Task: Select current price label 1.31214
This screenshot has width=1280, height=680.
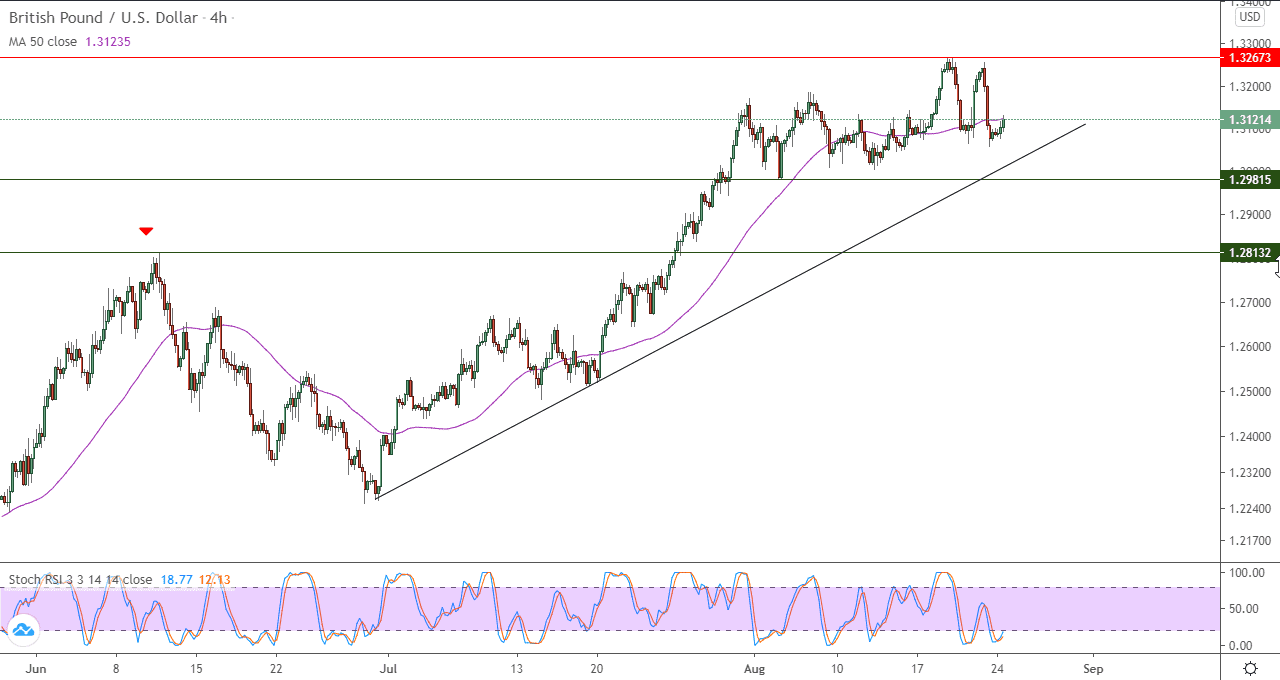Action: coord(1250,120)
